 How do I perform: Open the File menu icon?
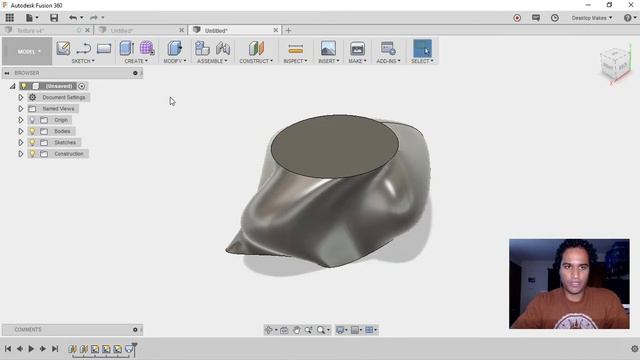[29, 18]
